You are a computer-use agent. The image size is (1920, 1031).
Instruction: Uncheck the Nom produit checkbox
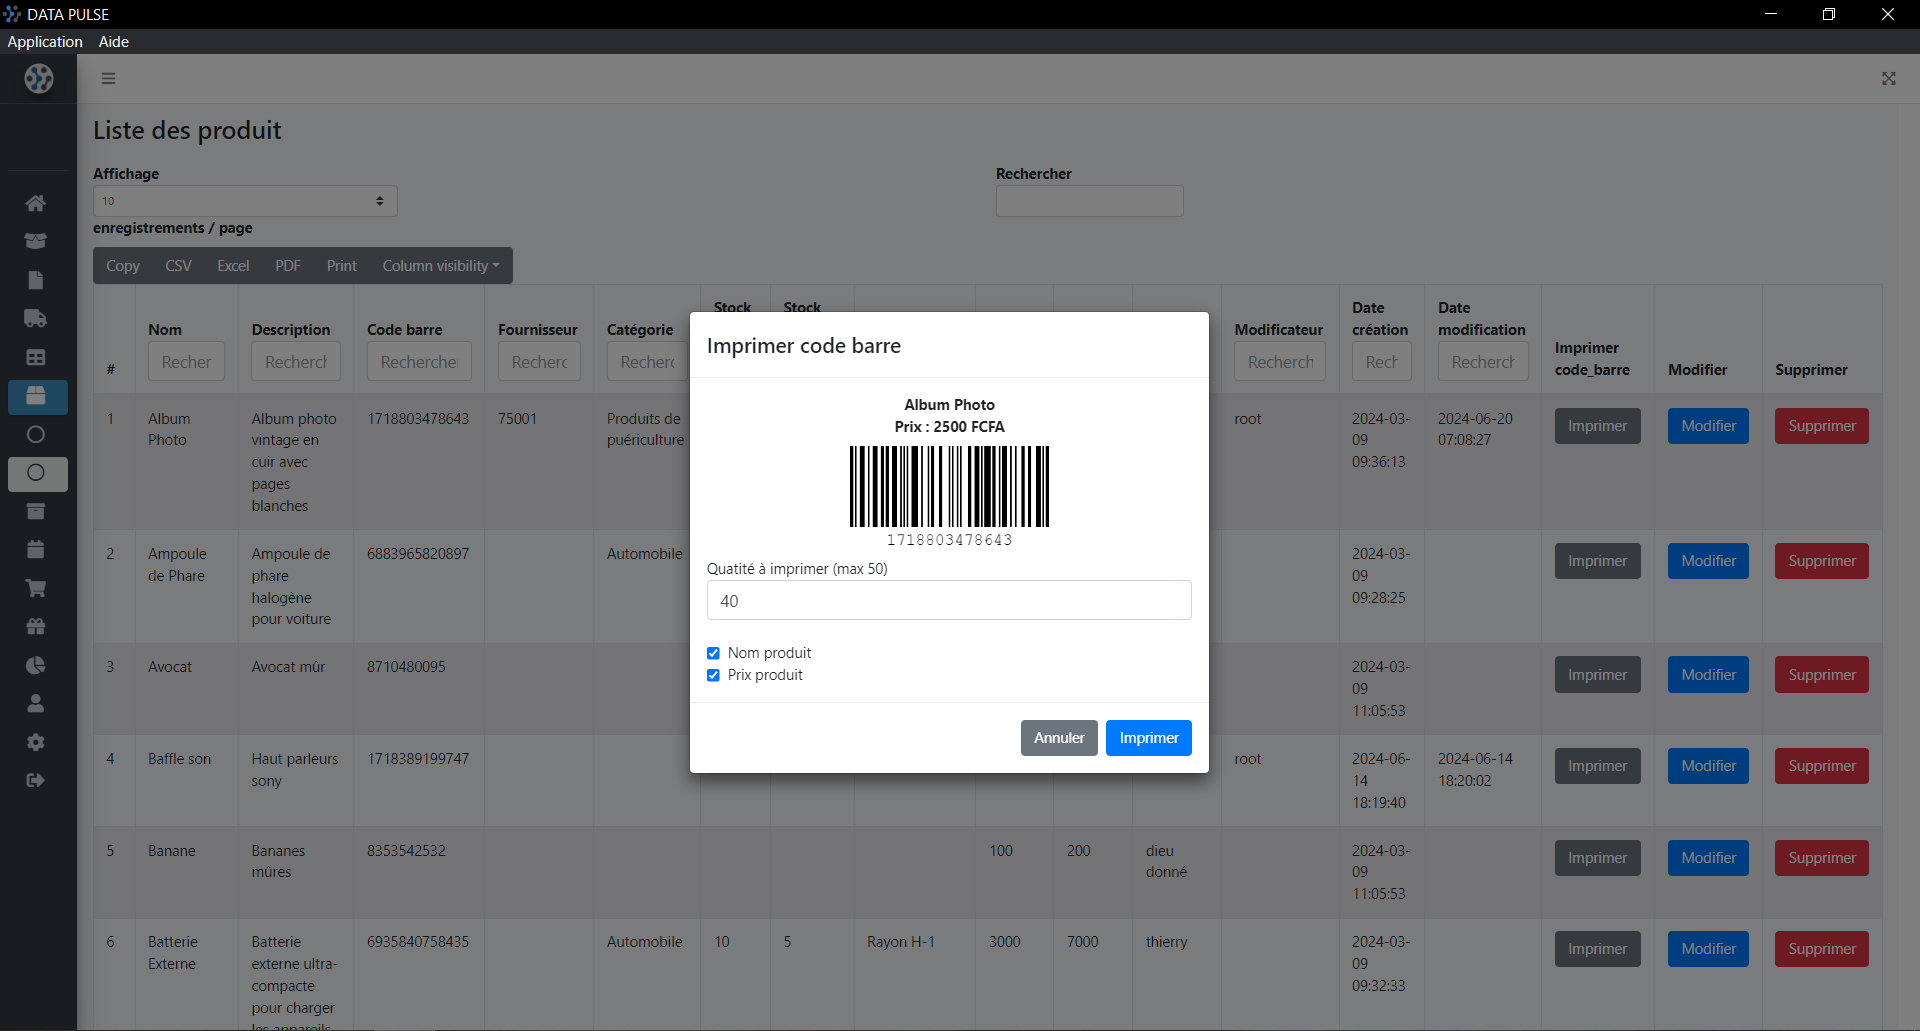tap(713, 653)
